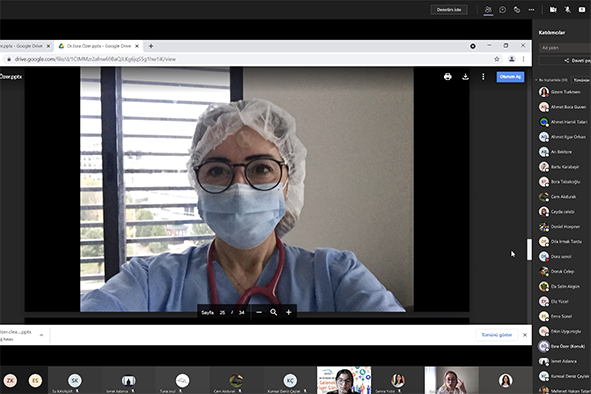
Task: Select participant Barlu Karabayır
Action: click(x=563, y=167)
